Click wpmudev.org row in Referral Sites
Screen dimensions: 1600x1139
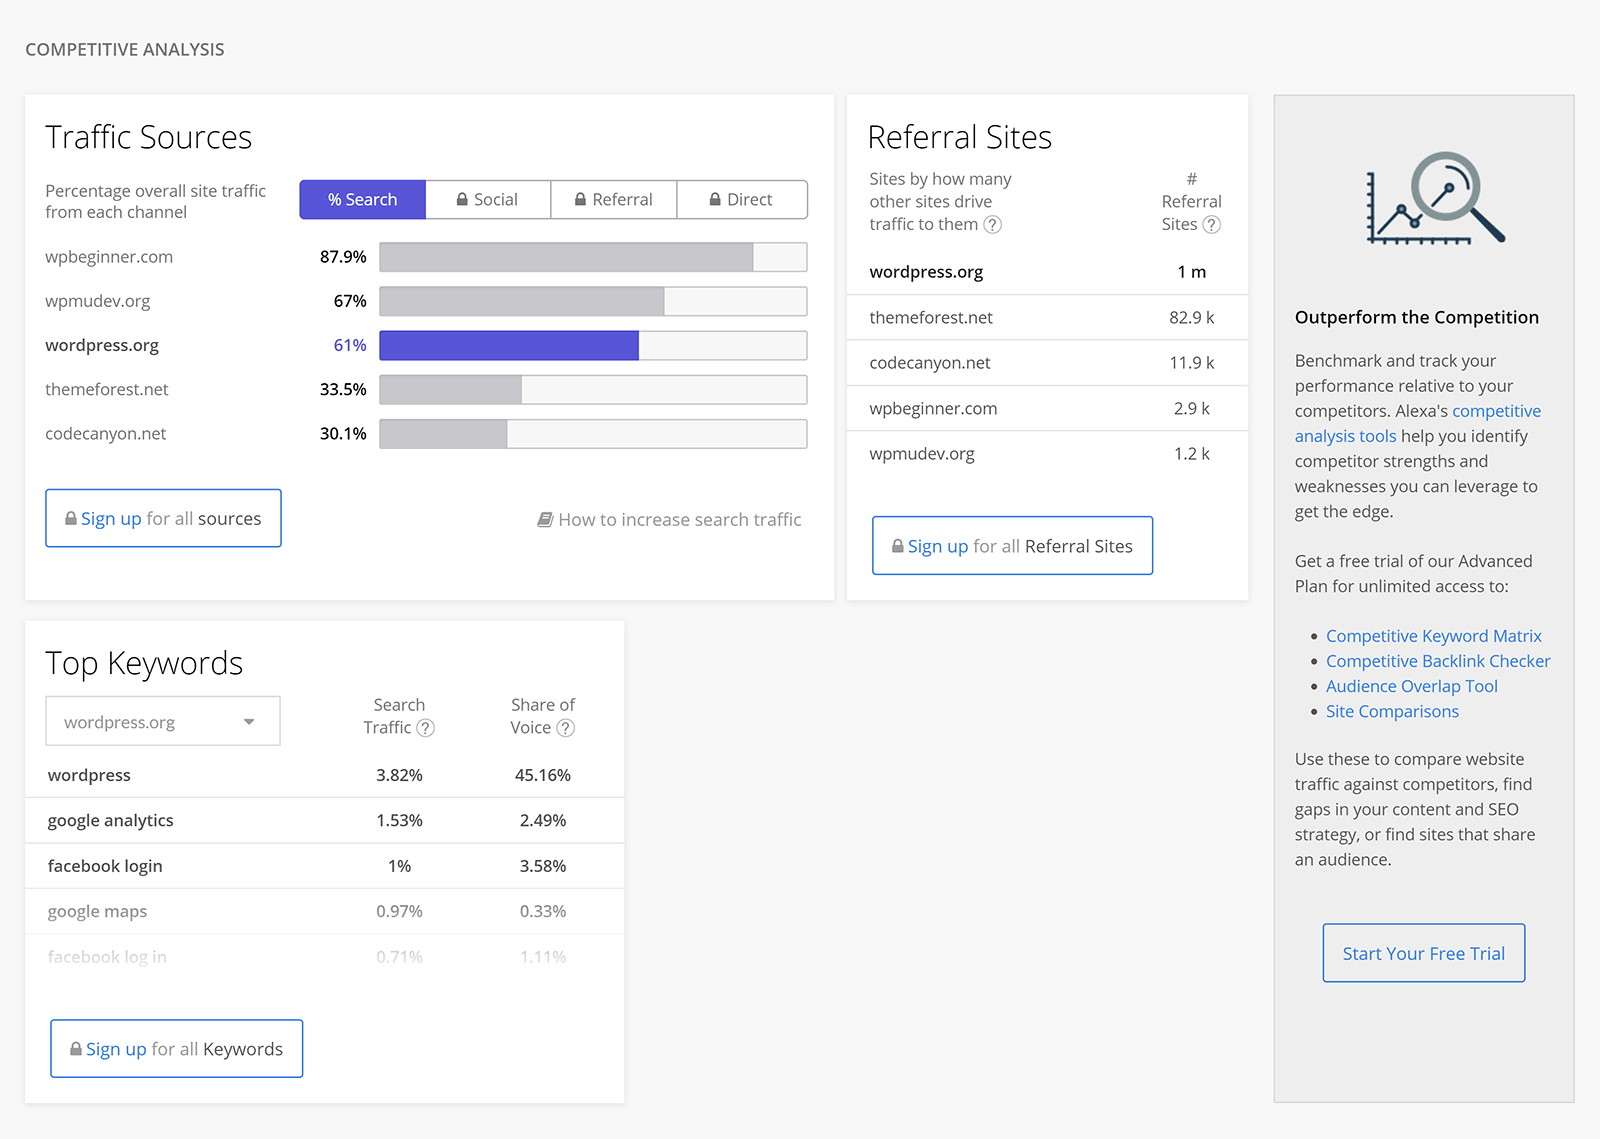1047,454
